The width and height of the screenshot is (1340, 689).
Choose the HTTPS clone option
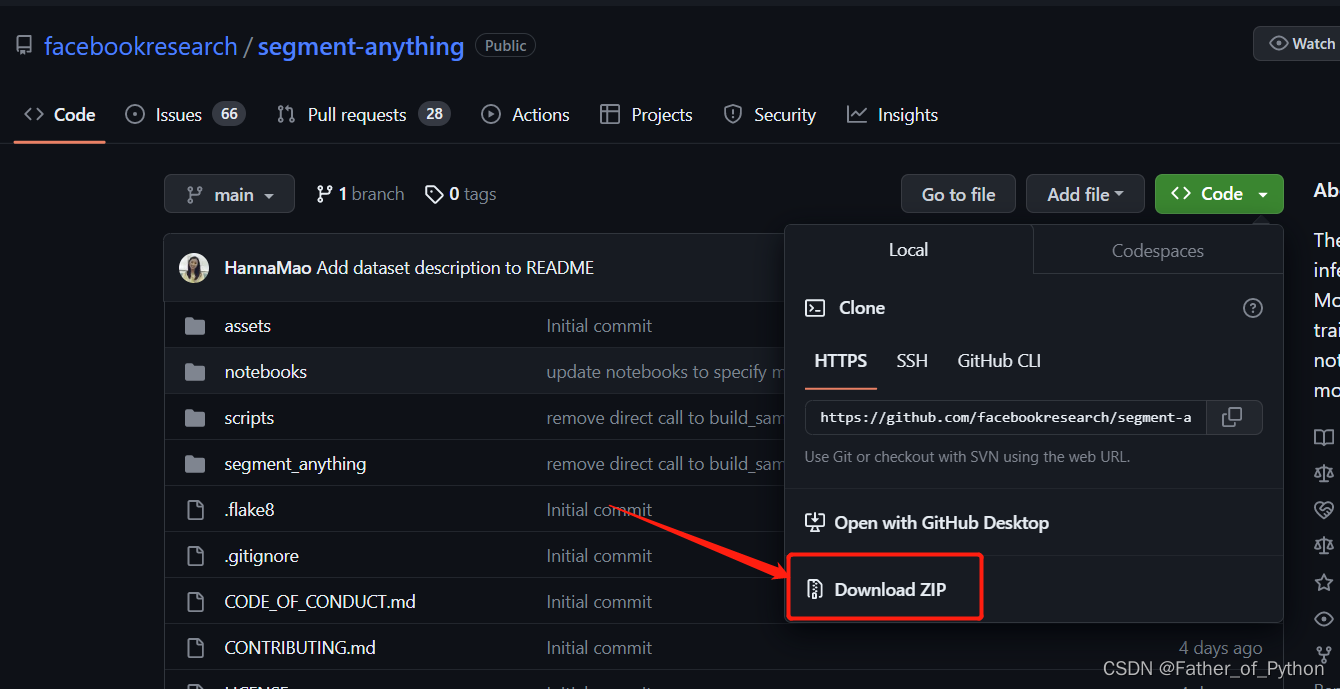click(x=841, y=361)
